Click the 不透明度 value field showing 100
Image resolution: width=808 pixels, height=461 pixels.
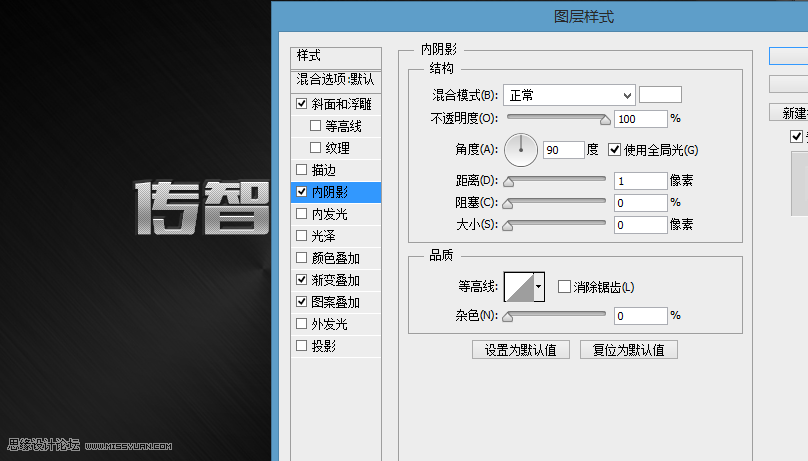641,119
